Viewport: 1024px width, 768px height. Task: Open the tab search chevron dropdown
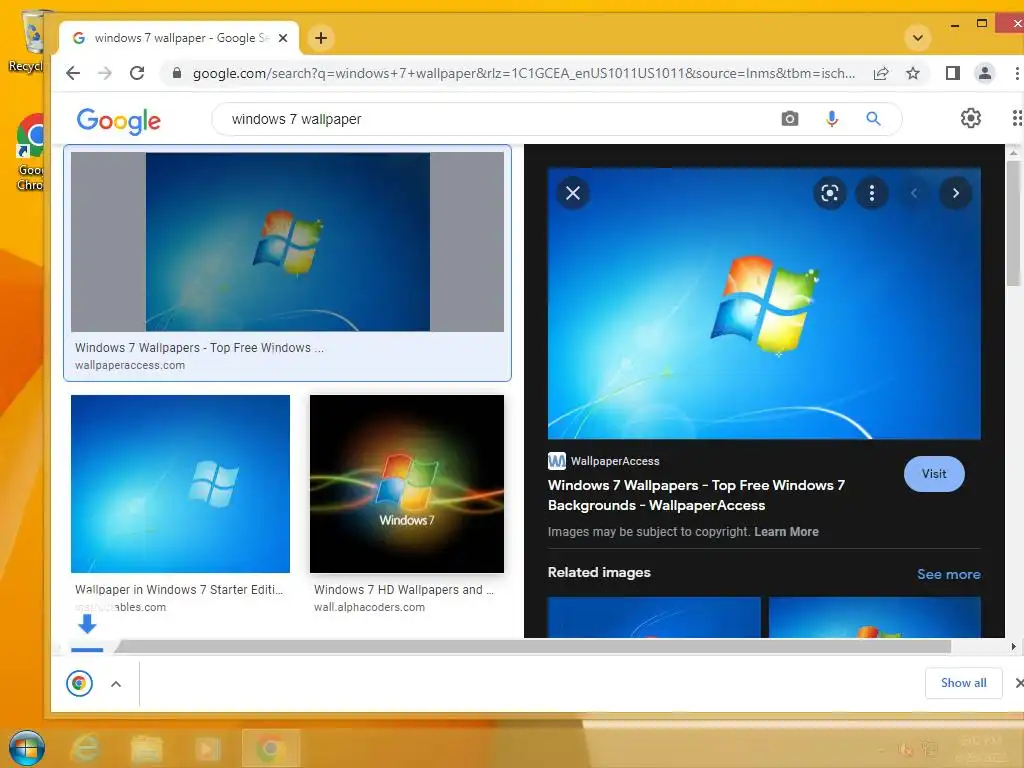(x=918, y=38)
